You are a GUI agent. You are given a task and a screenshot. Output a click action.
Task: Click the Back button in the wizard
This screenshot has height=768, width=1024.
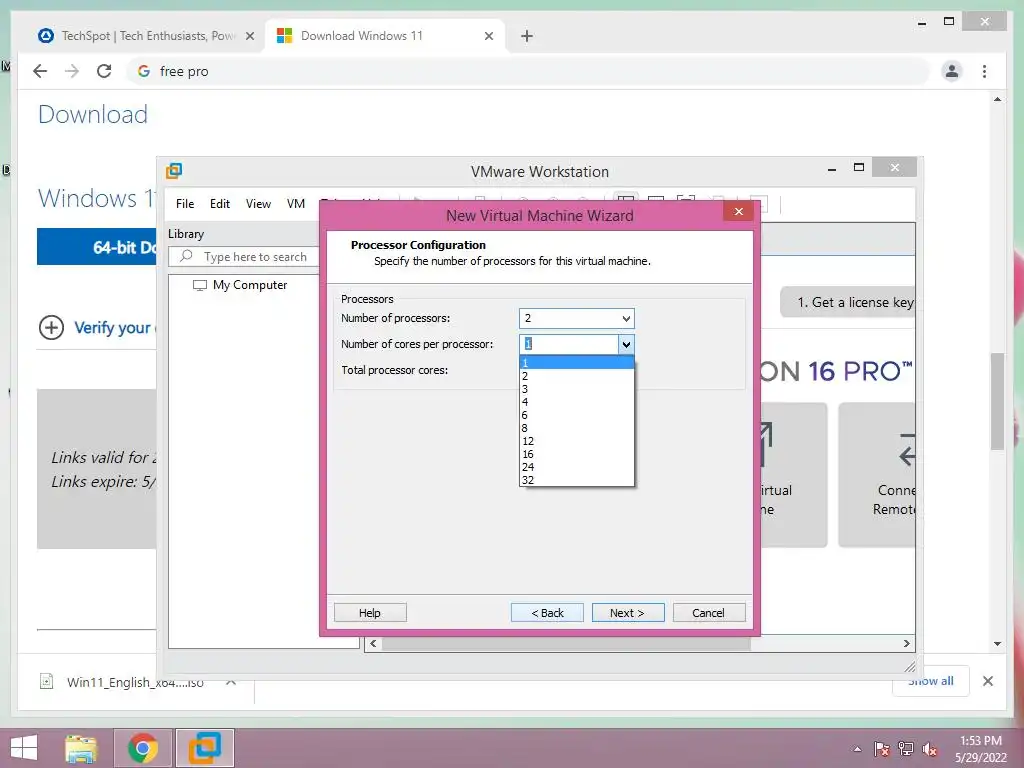click(547, 613)
